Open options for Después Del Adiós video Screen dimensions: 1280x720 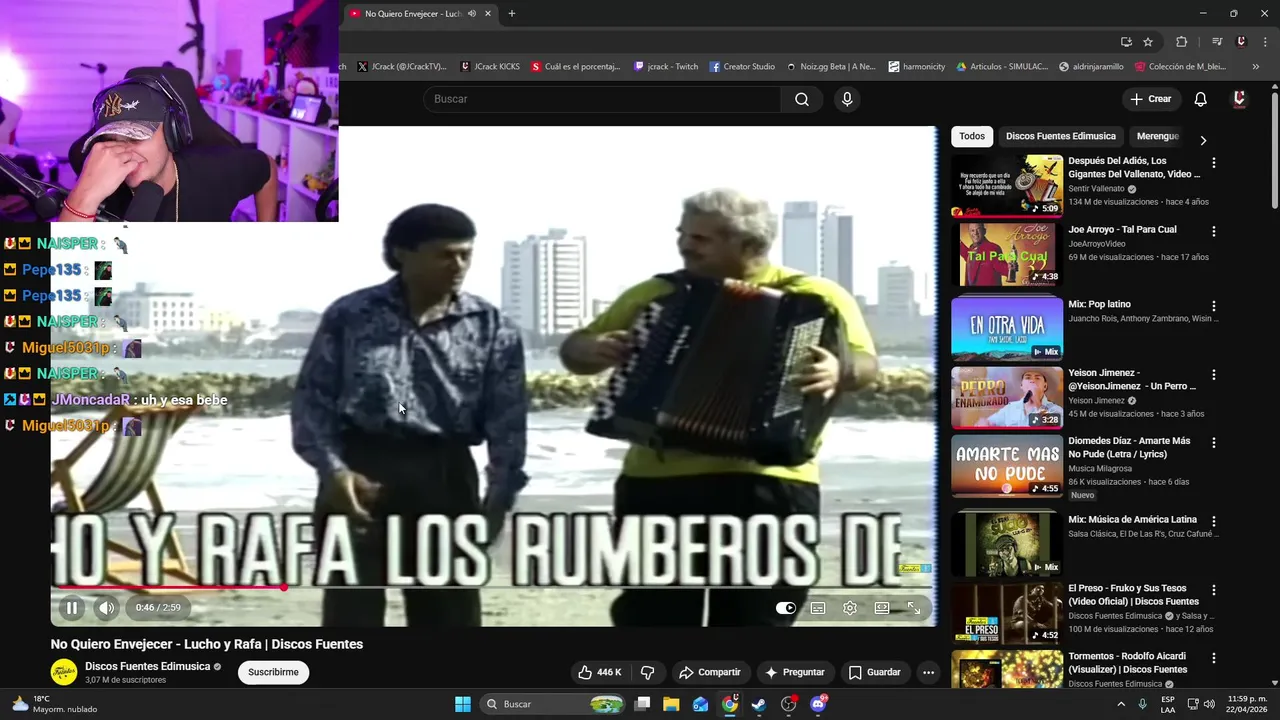coord(1214,162)
